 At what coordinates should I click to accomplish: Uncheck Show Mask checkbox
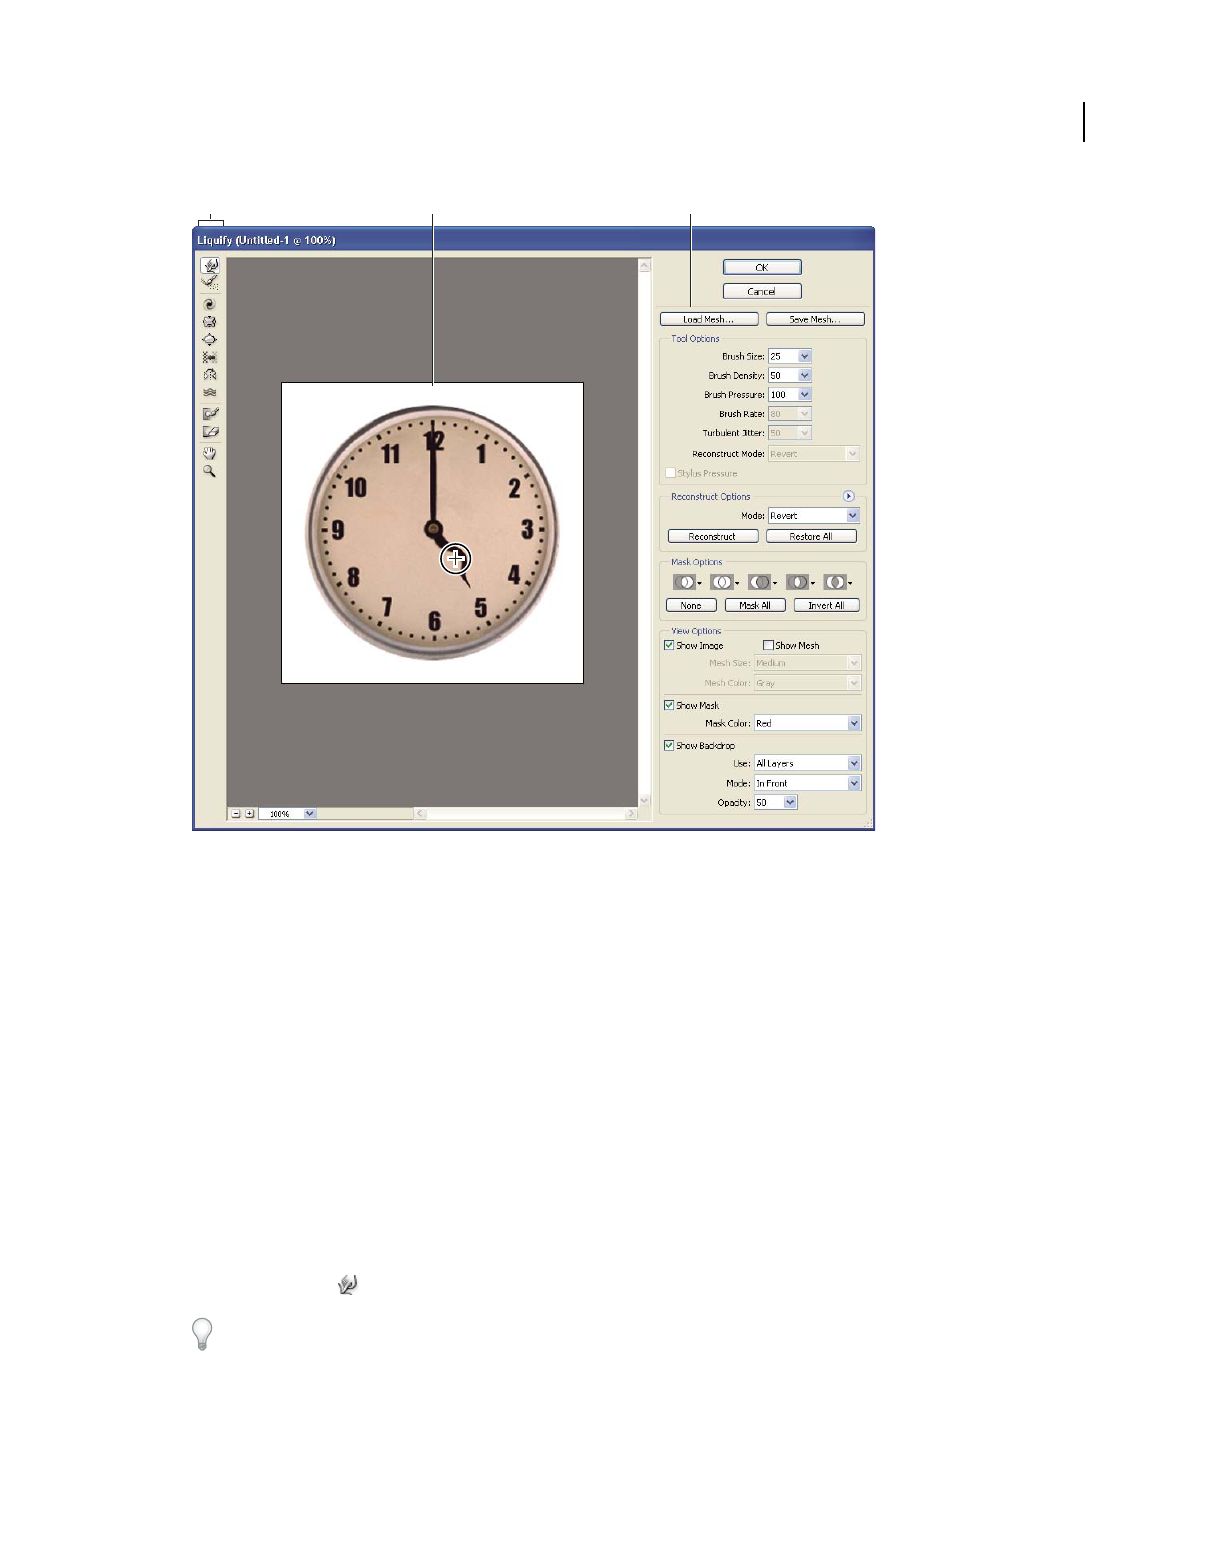point(669,705)
